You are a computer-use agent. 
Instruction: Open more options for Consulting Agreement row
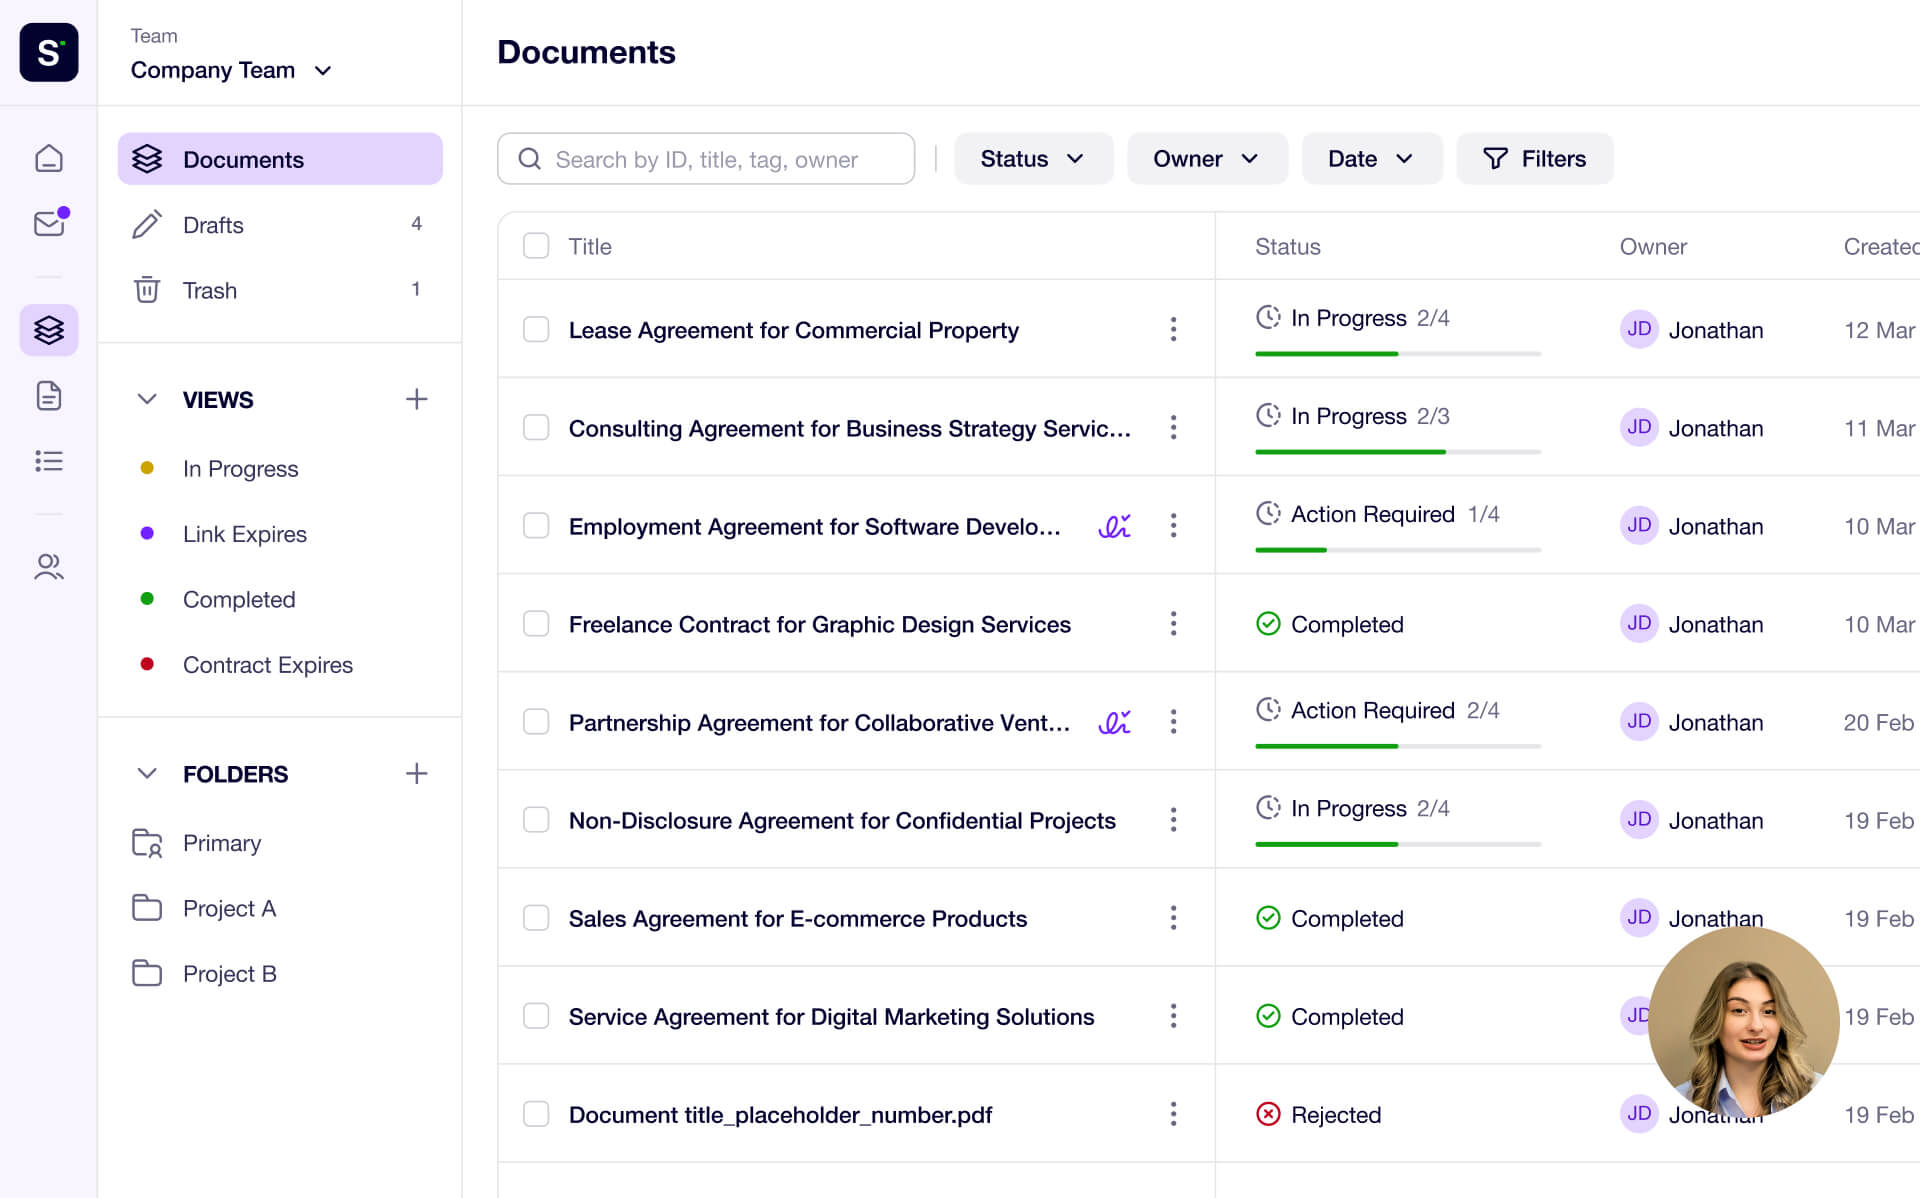coord(1173,427)
